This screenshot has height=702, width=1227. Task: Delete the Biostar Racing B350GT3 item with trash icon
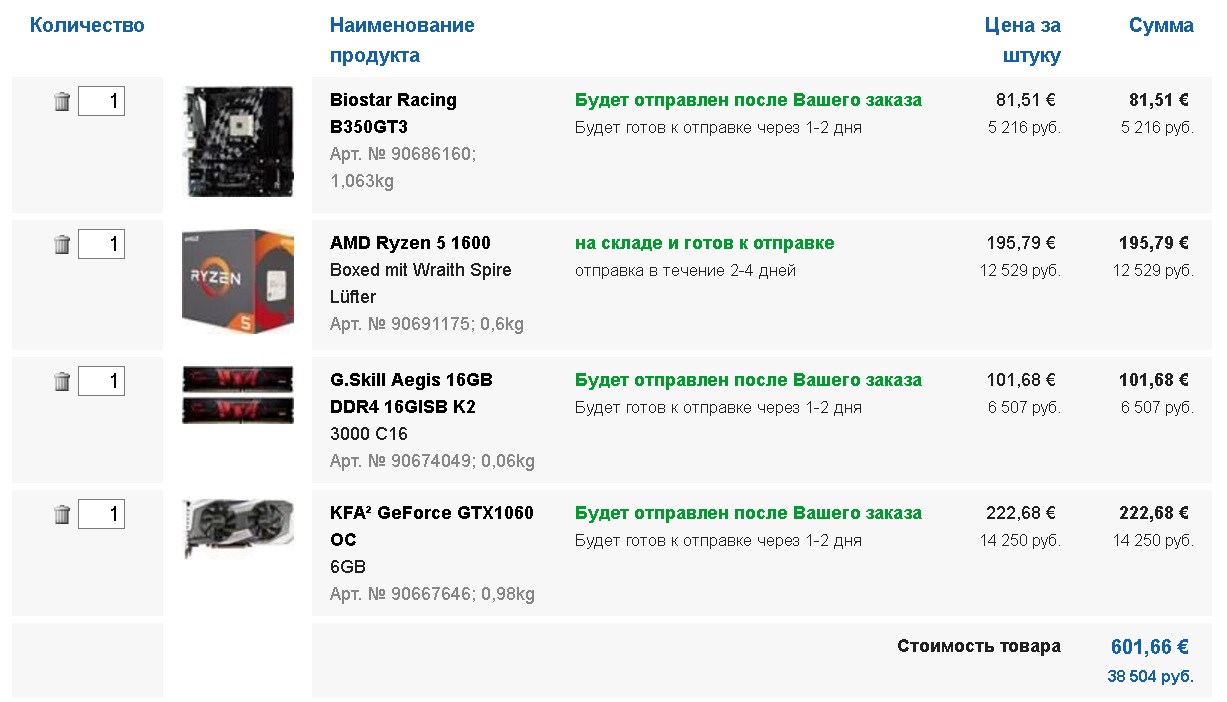(x=62, y=101)
